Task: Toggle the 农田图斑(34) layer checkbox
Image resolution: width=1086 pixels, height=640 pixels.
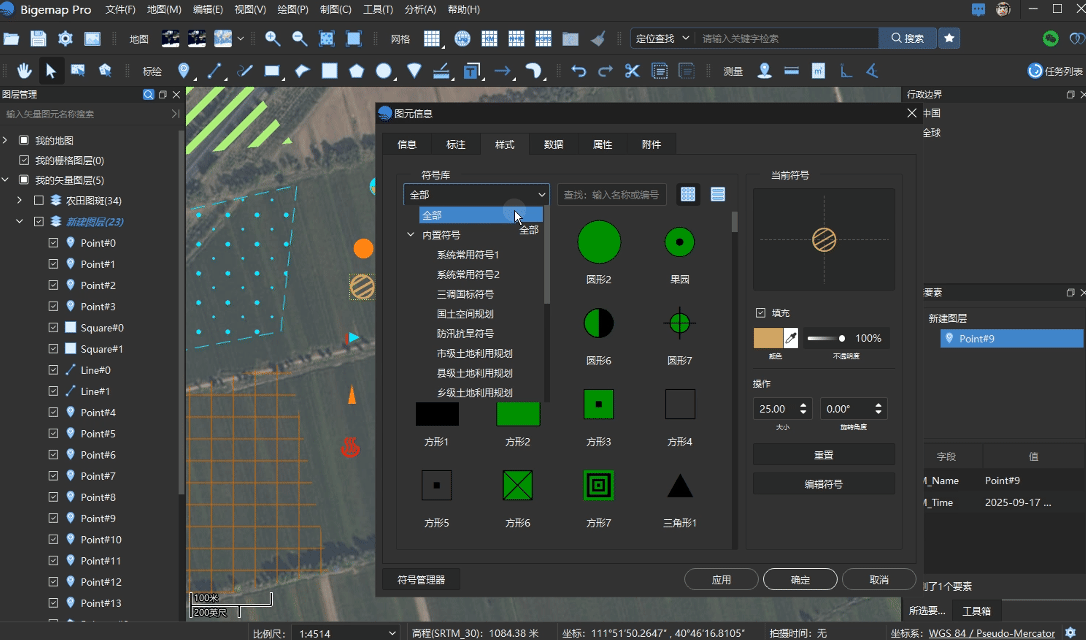Action: 39,201
